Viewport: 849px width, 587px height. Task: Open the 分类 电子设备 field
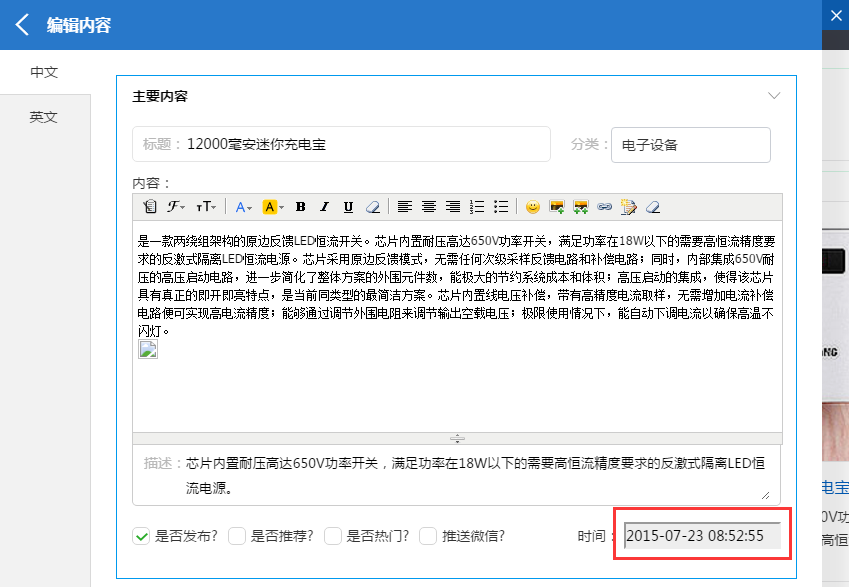(x=690, y=145)
